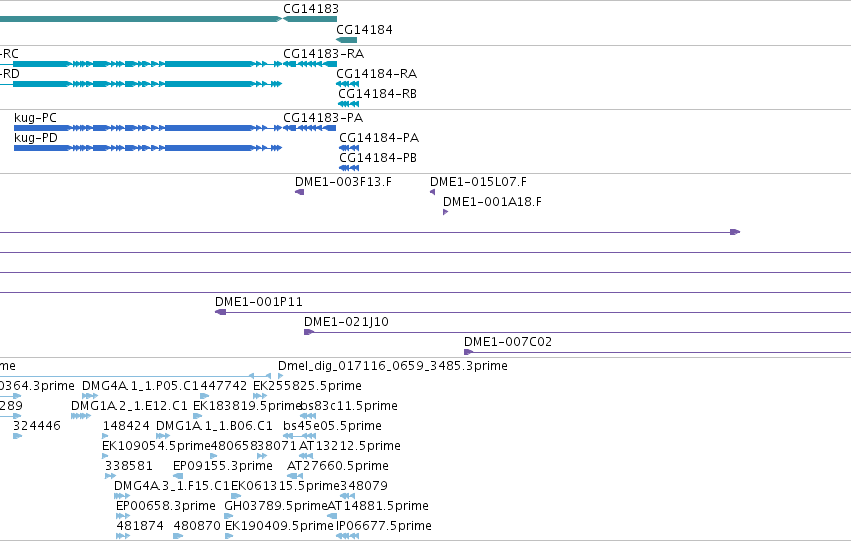Click the kug-PD protein feature bar

(148, 148)
